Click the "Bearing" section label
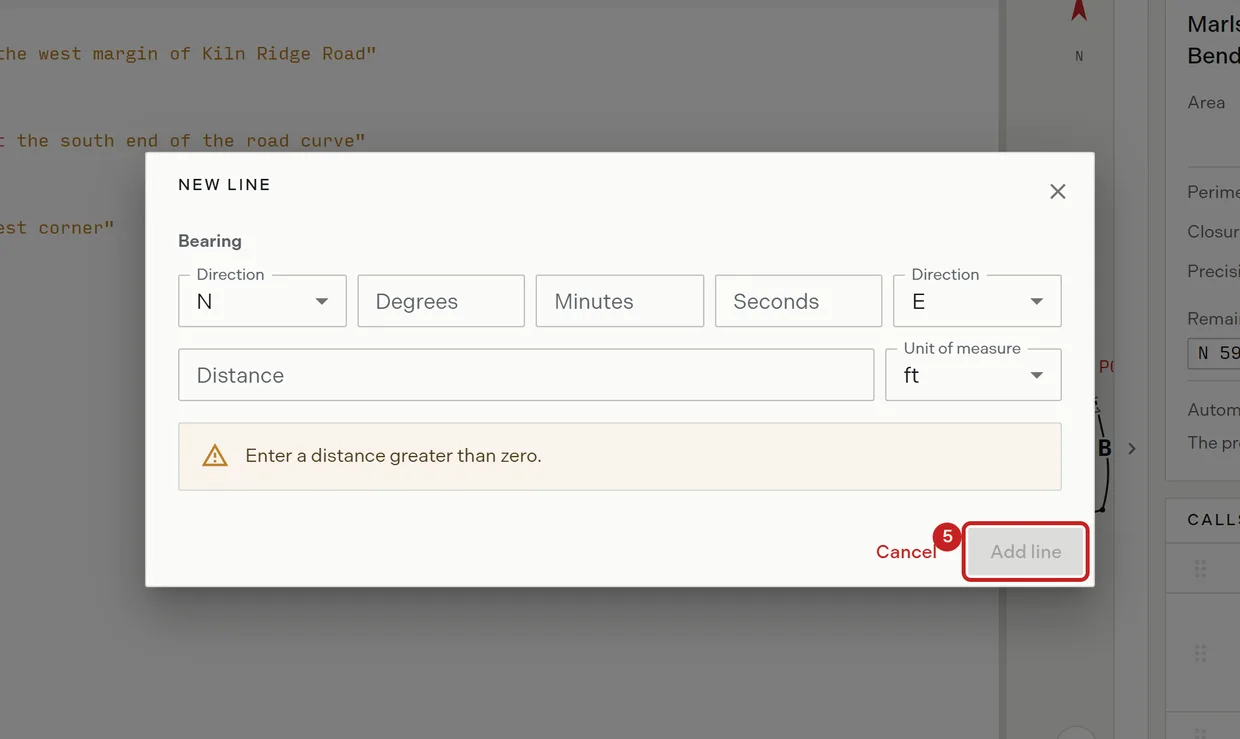The width and height of the screenshot is (1240, 739). point(210,241)
